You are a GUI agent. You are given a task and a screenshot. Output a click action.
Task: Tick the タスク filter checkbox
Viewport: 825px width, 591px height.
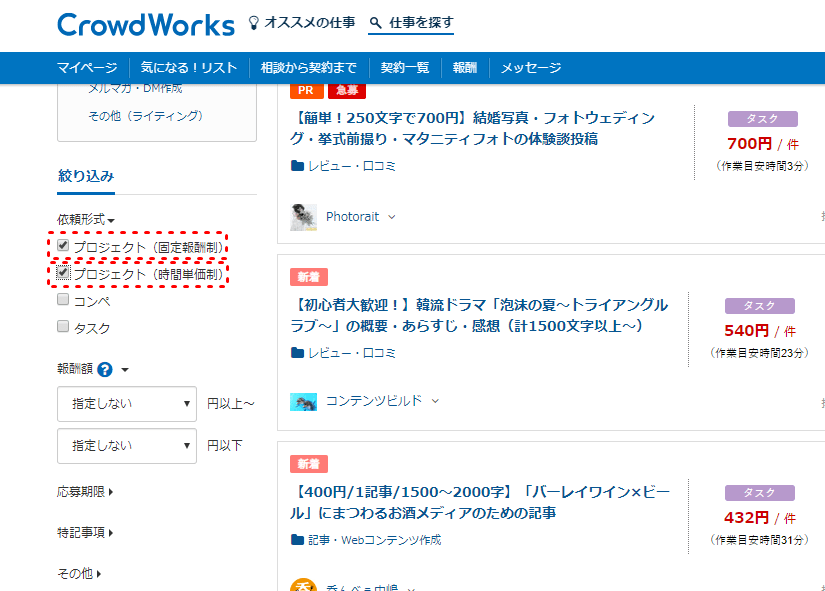click(x=64, y=327)
